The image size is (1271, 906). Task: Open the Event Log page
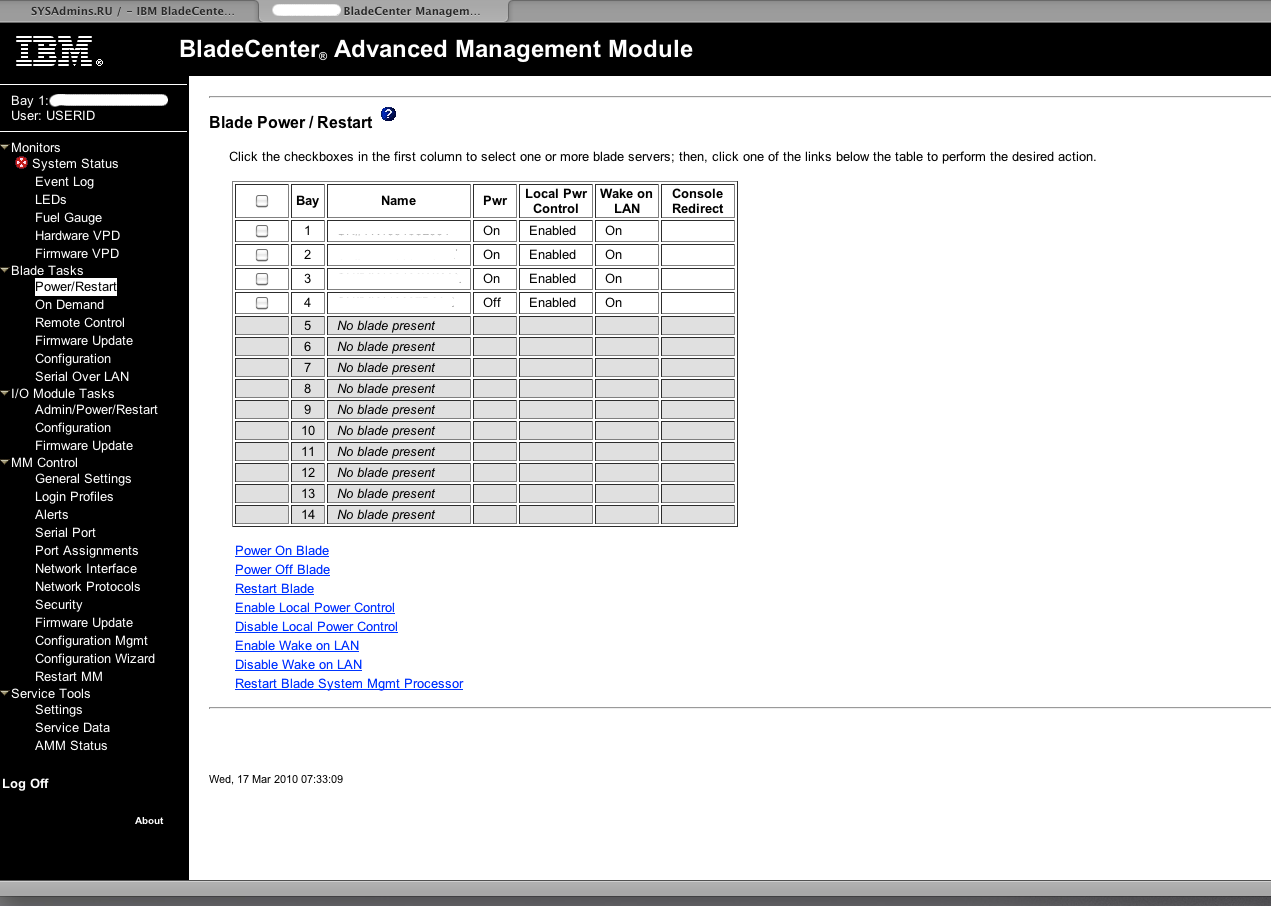click(64, 182)
